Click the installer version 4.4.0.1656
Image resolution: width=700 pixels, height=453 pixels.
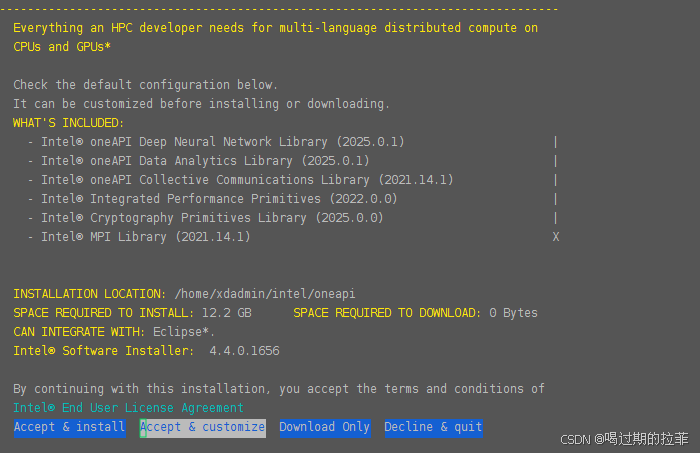245,351
